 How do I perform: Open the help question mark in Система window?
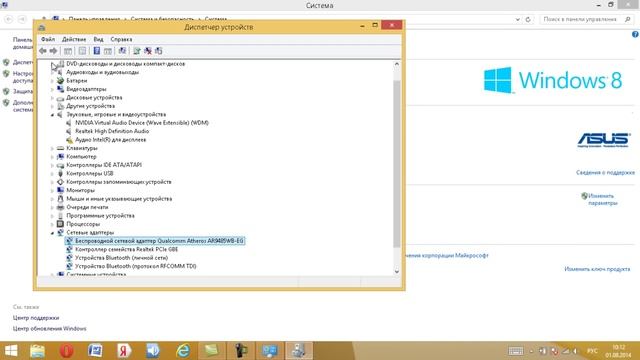tap(635, 35)
